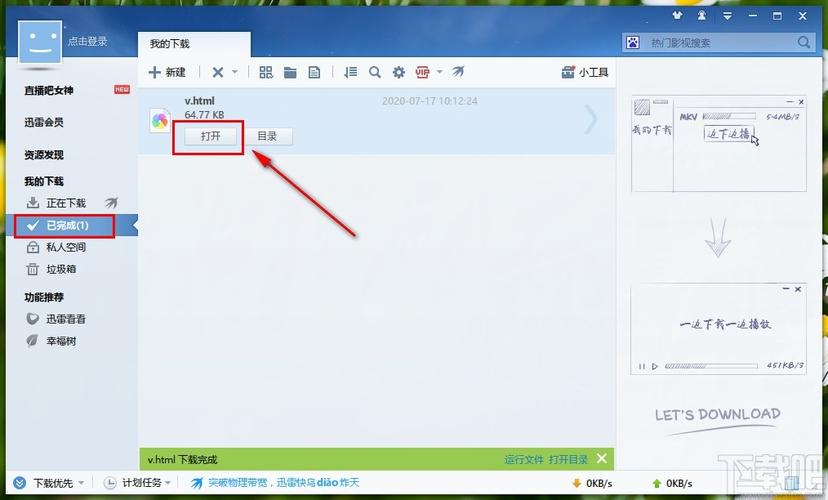828x500 pixels.
Task: Click the sort order icon in toolbar
Action: 350,72
